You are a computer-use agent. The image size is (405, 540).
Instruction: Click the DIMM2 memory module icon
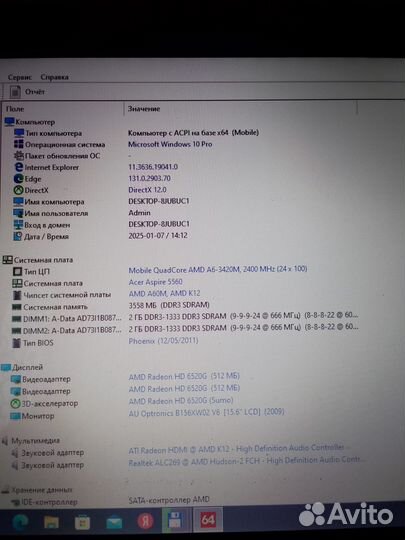click(x=17, y=331)
